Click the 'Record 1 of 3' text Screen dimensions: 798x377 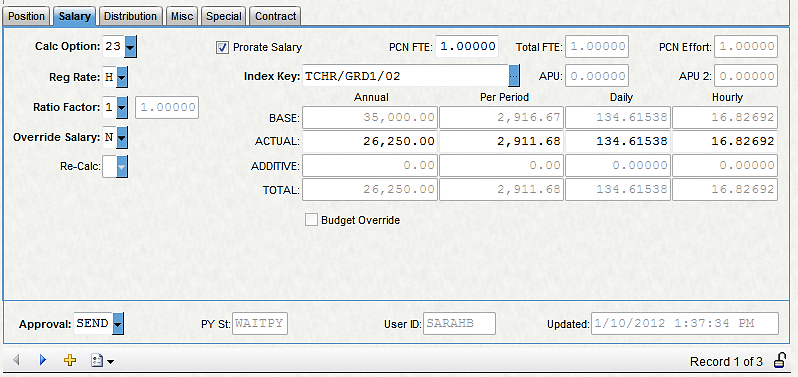pyautogui.click(x=726, y=362)
